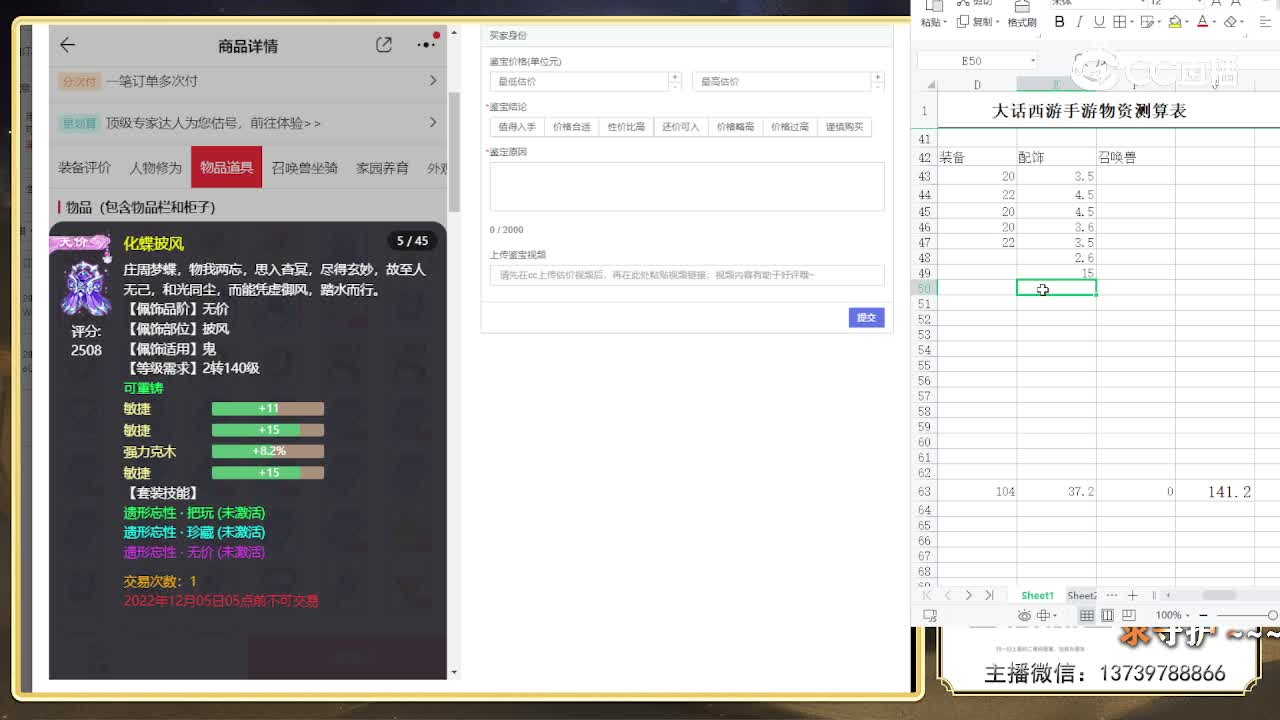1280x720 pixels.
Task: Open the paste 粘贴 dropdown arrow
Action: click(945, 22)
